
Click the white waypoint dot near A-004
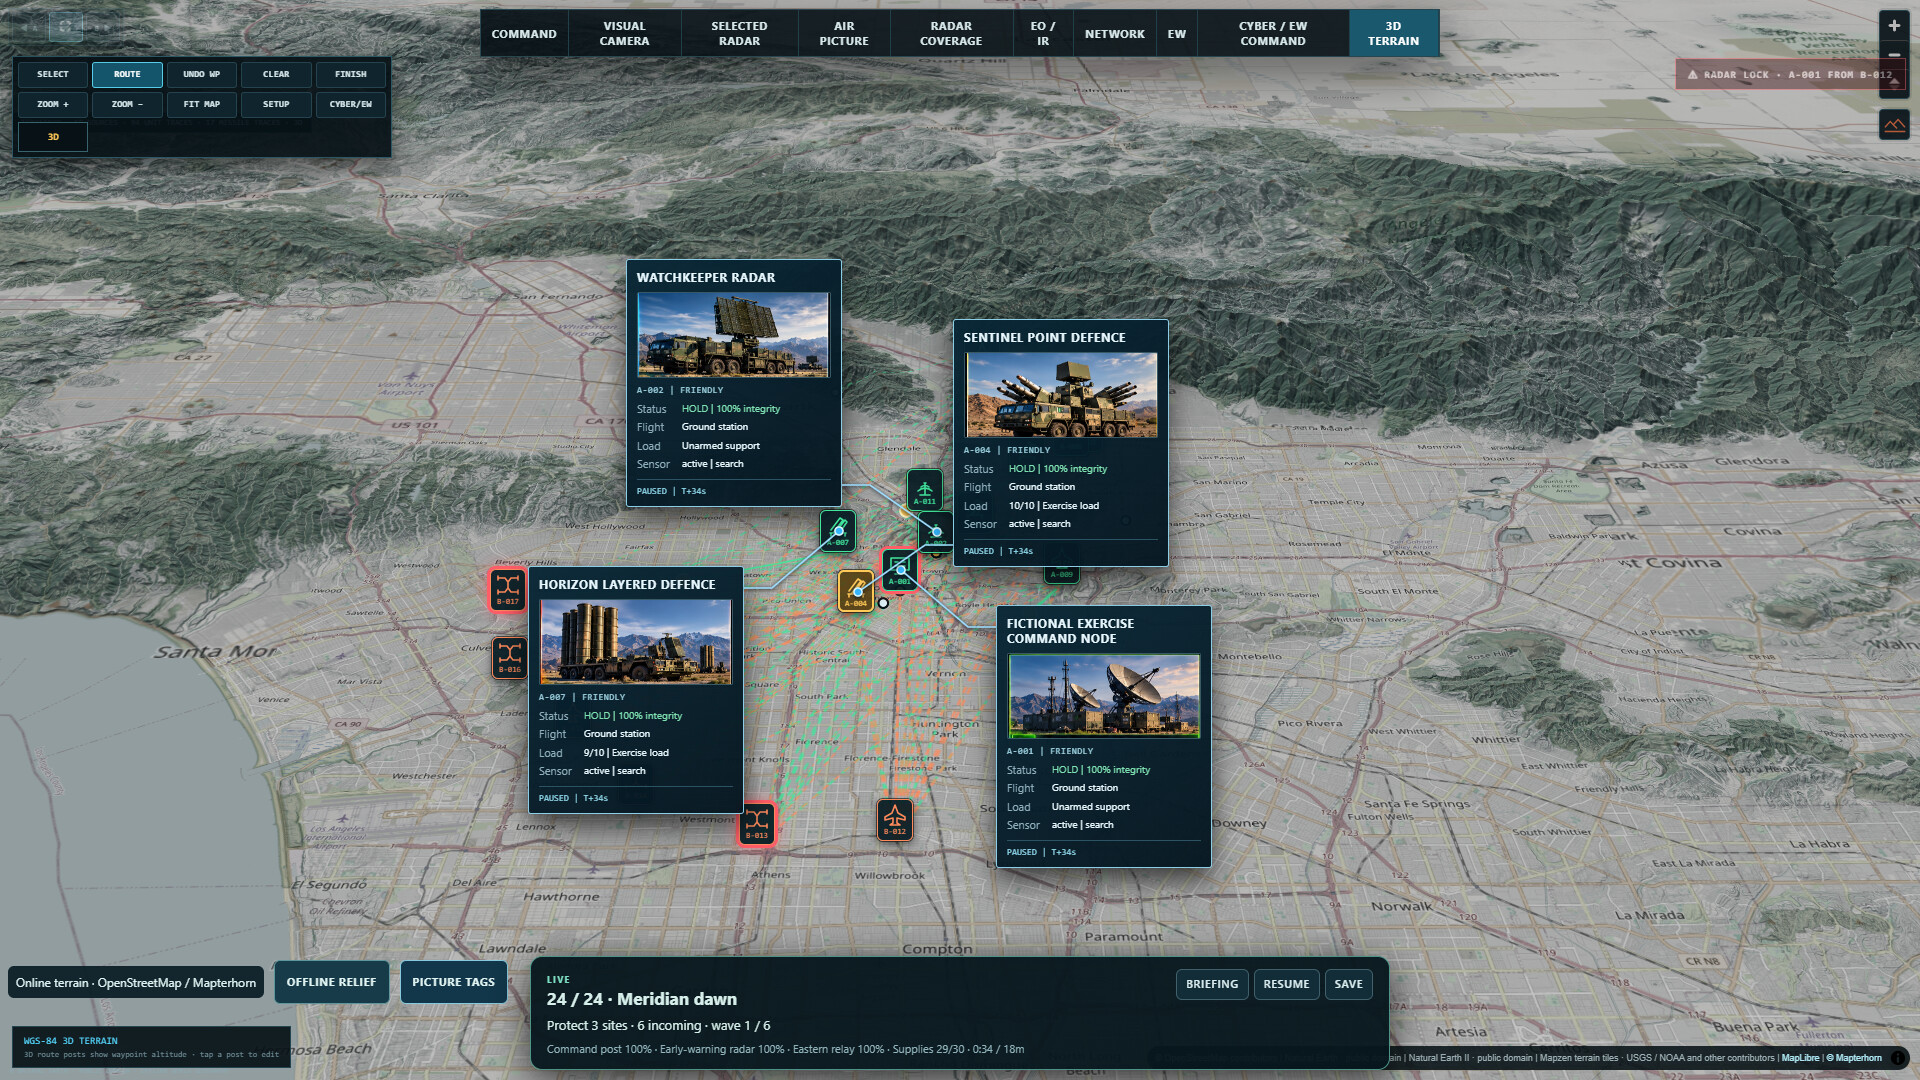[883, 603]
